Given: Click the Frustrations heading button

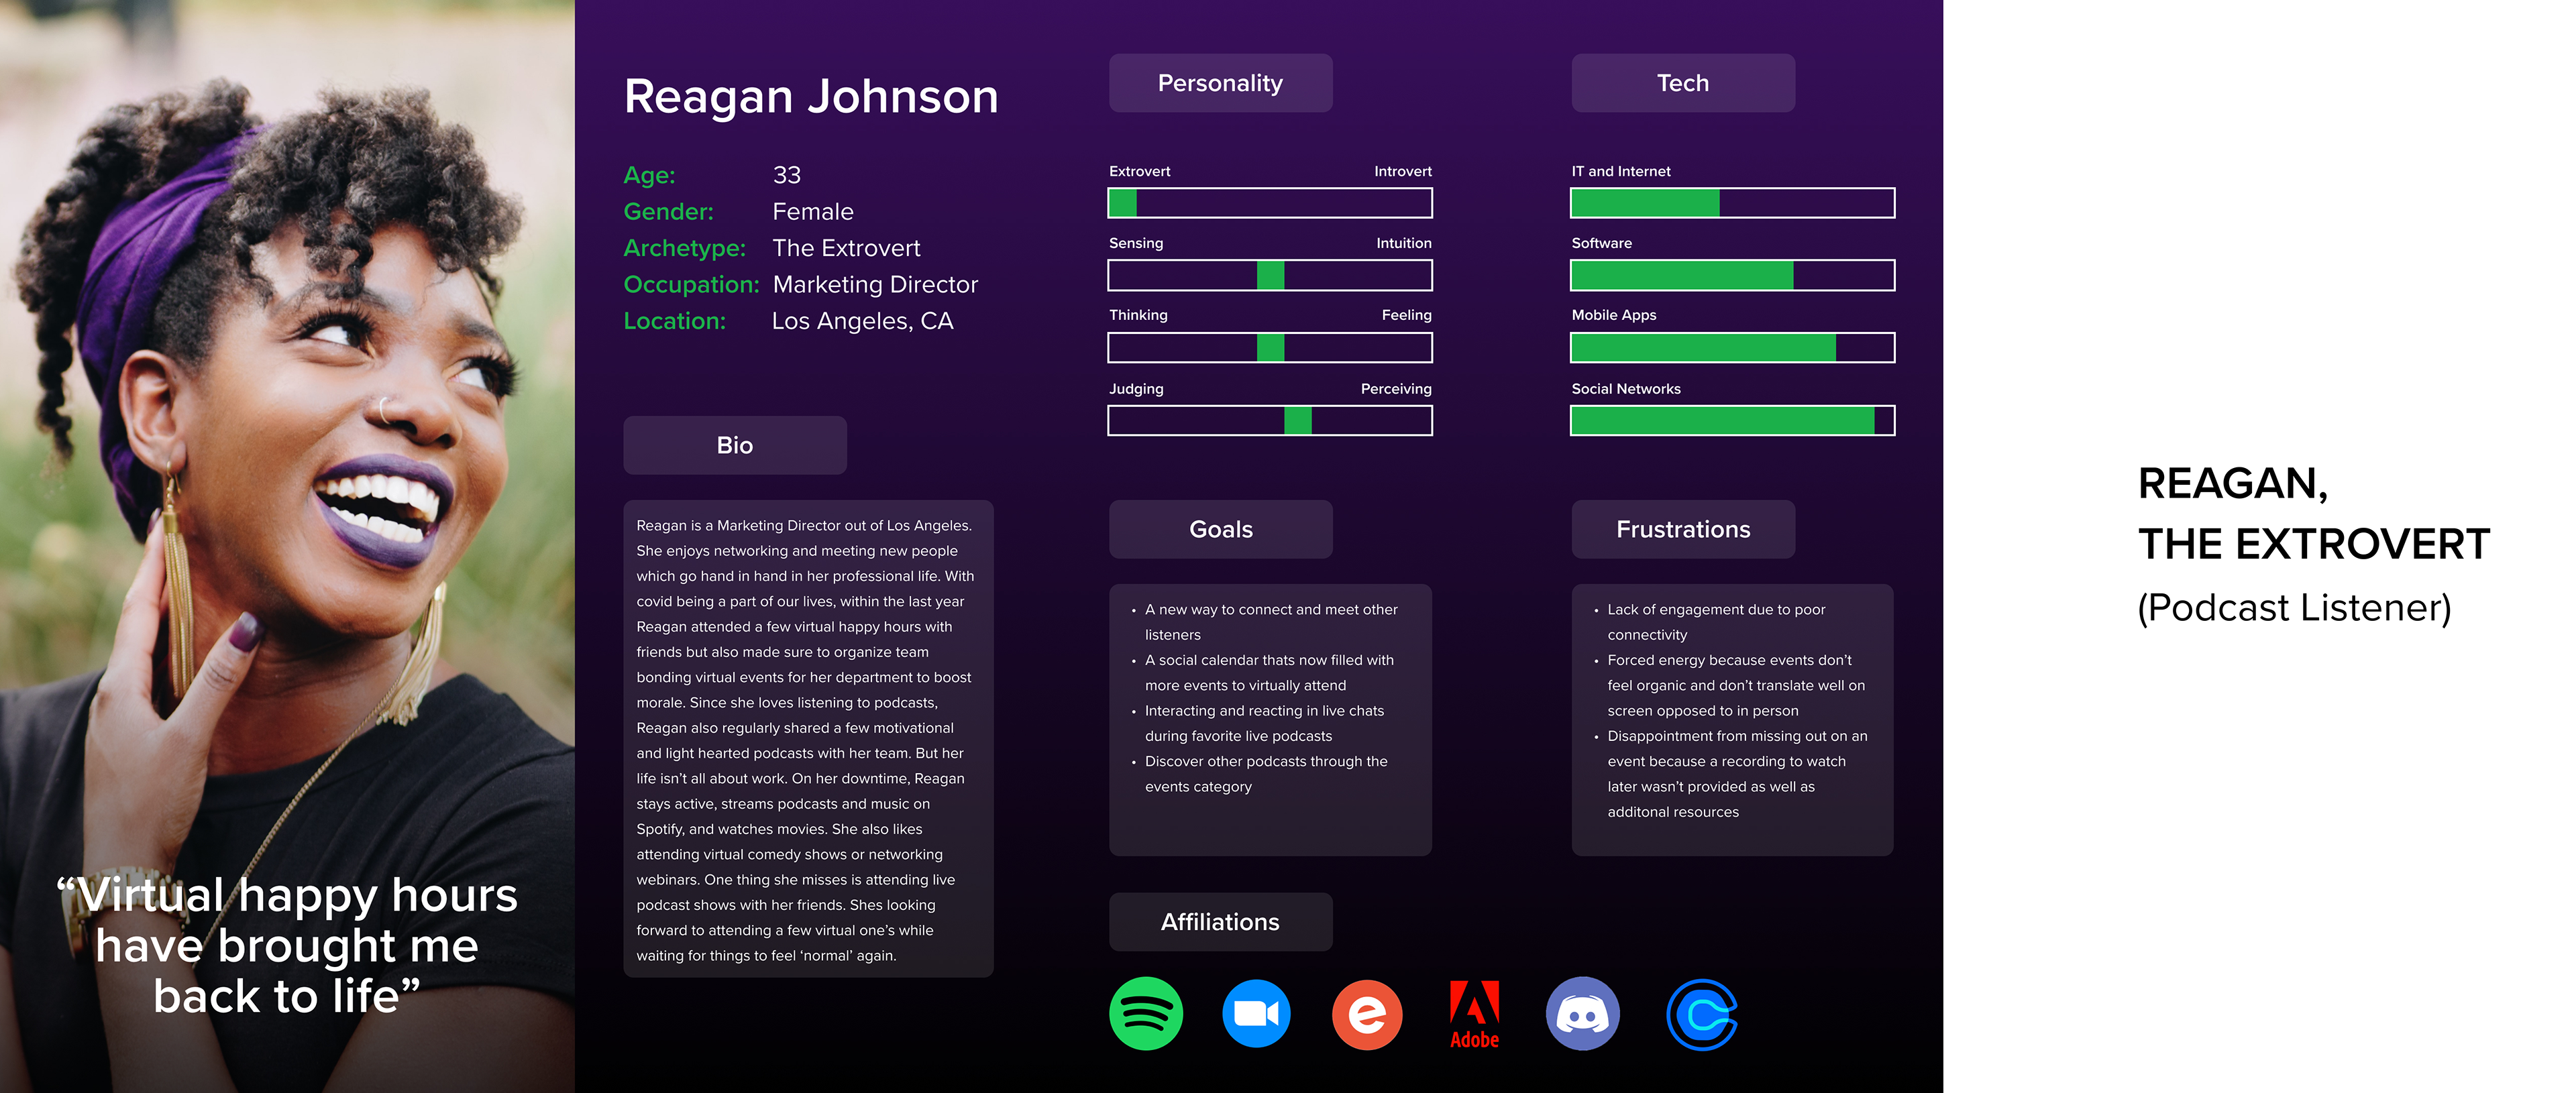Looking at the screenshot, I should (x=1682, y=529).
